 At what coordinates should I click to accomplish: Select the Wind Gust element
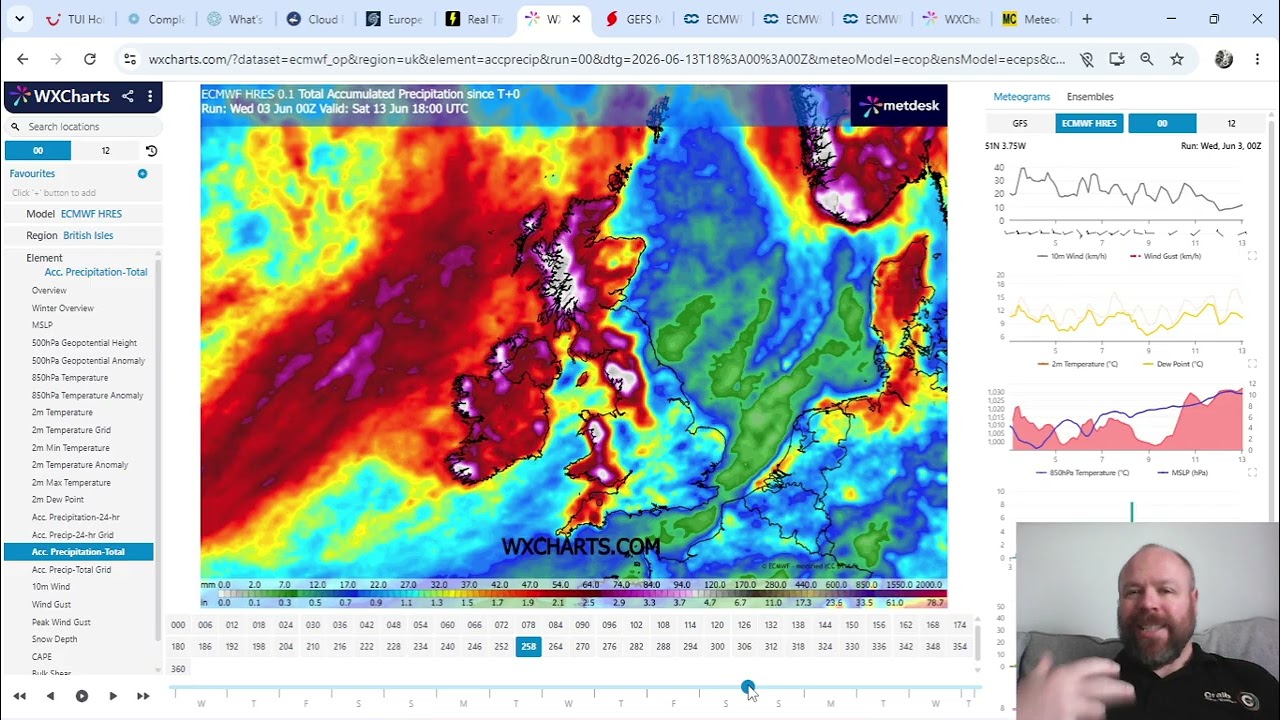click(x=51, y=604)
